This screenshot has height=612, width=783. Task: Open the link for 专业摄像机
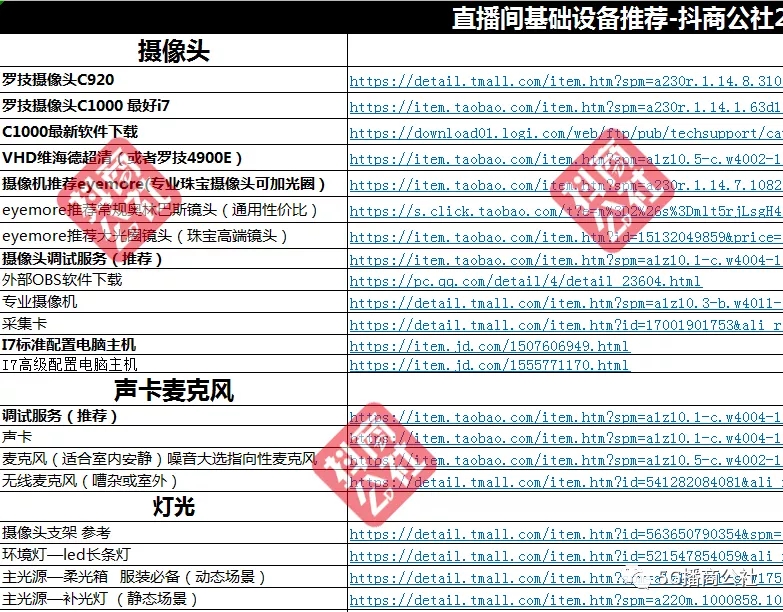click(566, 303)
